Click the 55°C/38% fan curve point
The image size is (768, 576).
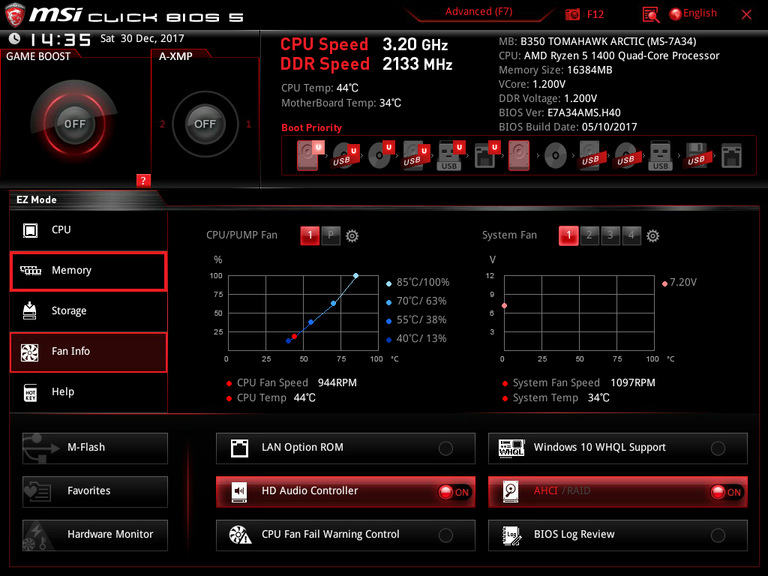(311, 322)
